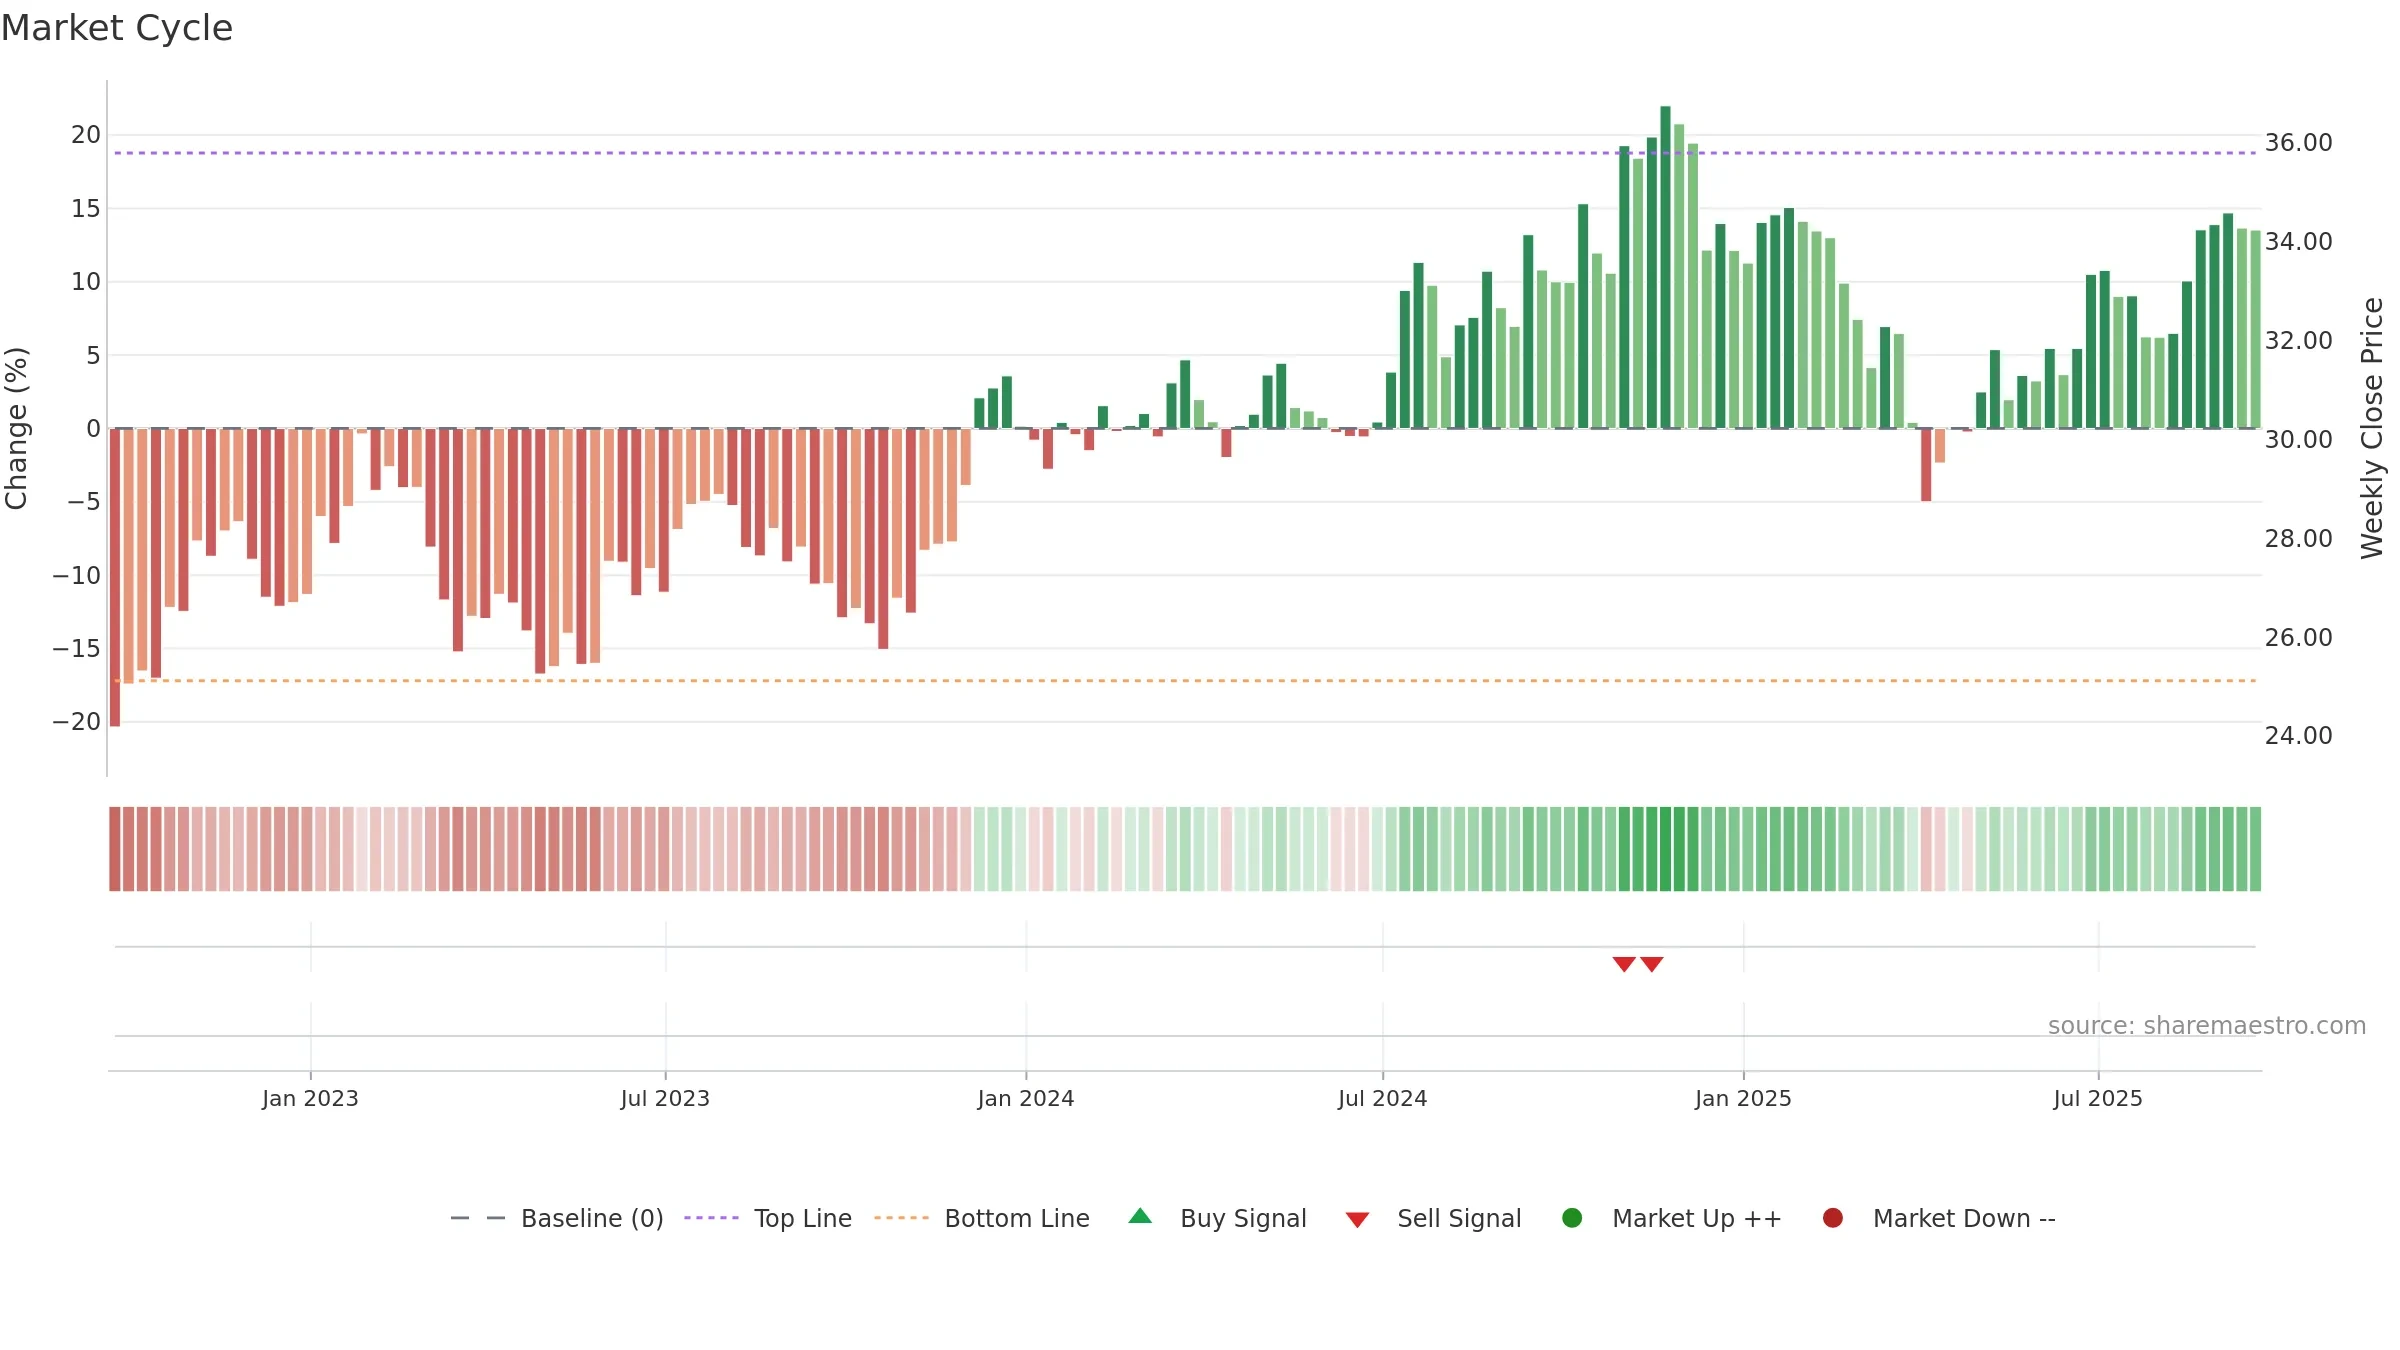The image size is (2400, 1350).
Task: Toggle the Bottom Line legend entry
Action: point(982,1218)
